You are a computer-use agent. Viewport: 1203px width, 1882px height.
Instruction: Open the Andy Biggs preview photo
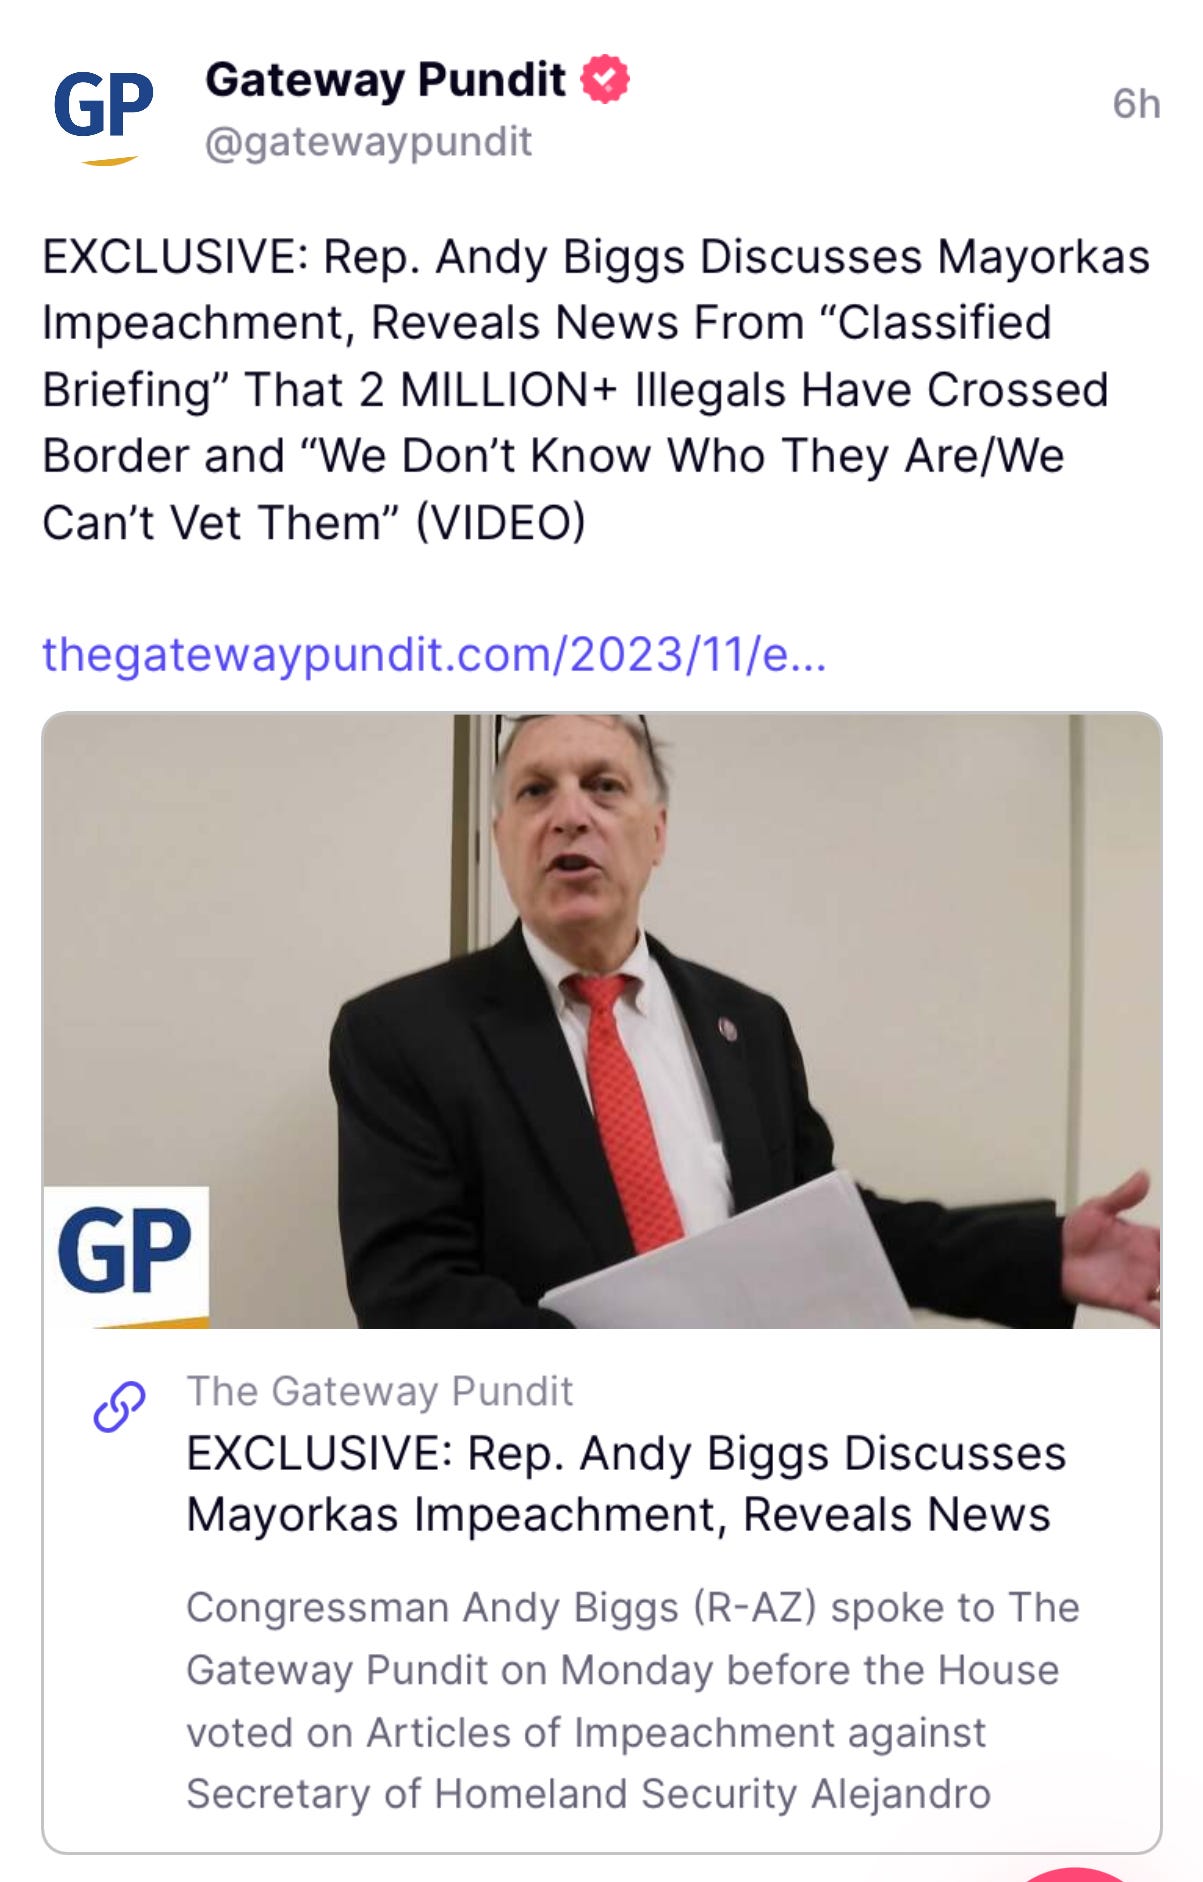602,1021
